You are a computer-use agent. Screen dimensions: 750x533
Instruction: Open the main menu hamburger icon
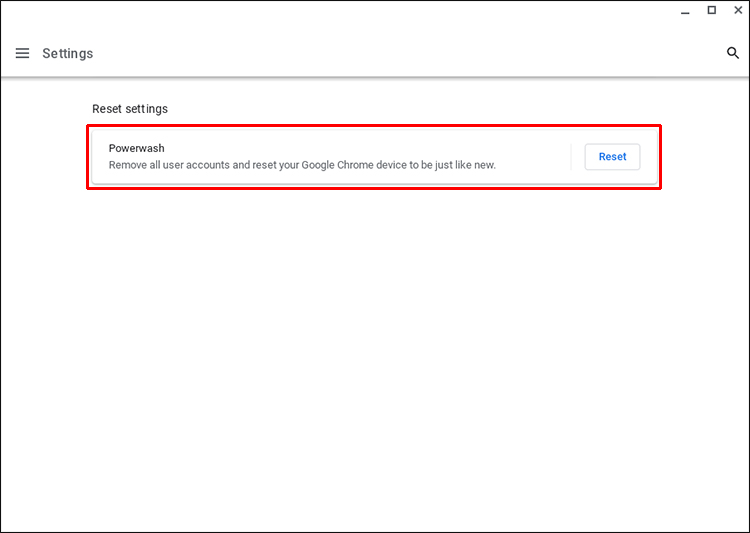(x=22, y=53)
